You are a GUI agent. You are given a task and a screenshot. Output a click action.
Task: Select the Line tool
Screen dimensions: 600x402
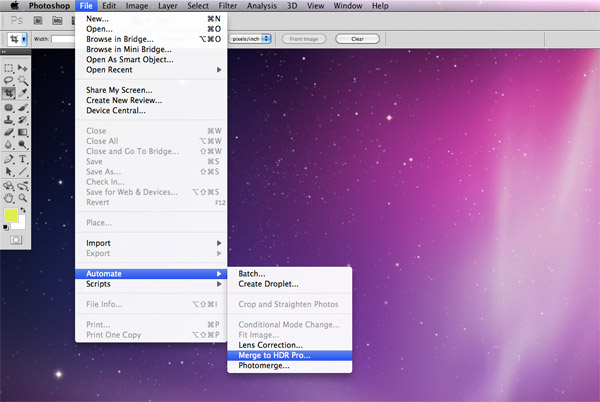[23, 171]
